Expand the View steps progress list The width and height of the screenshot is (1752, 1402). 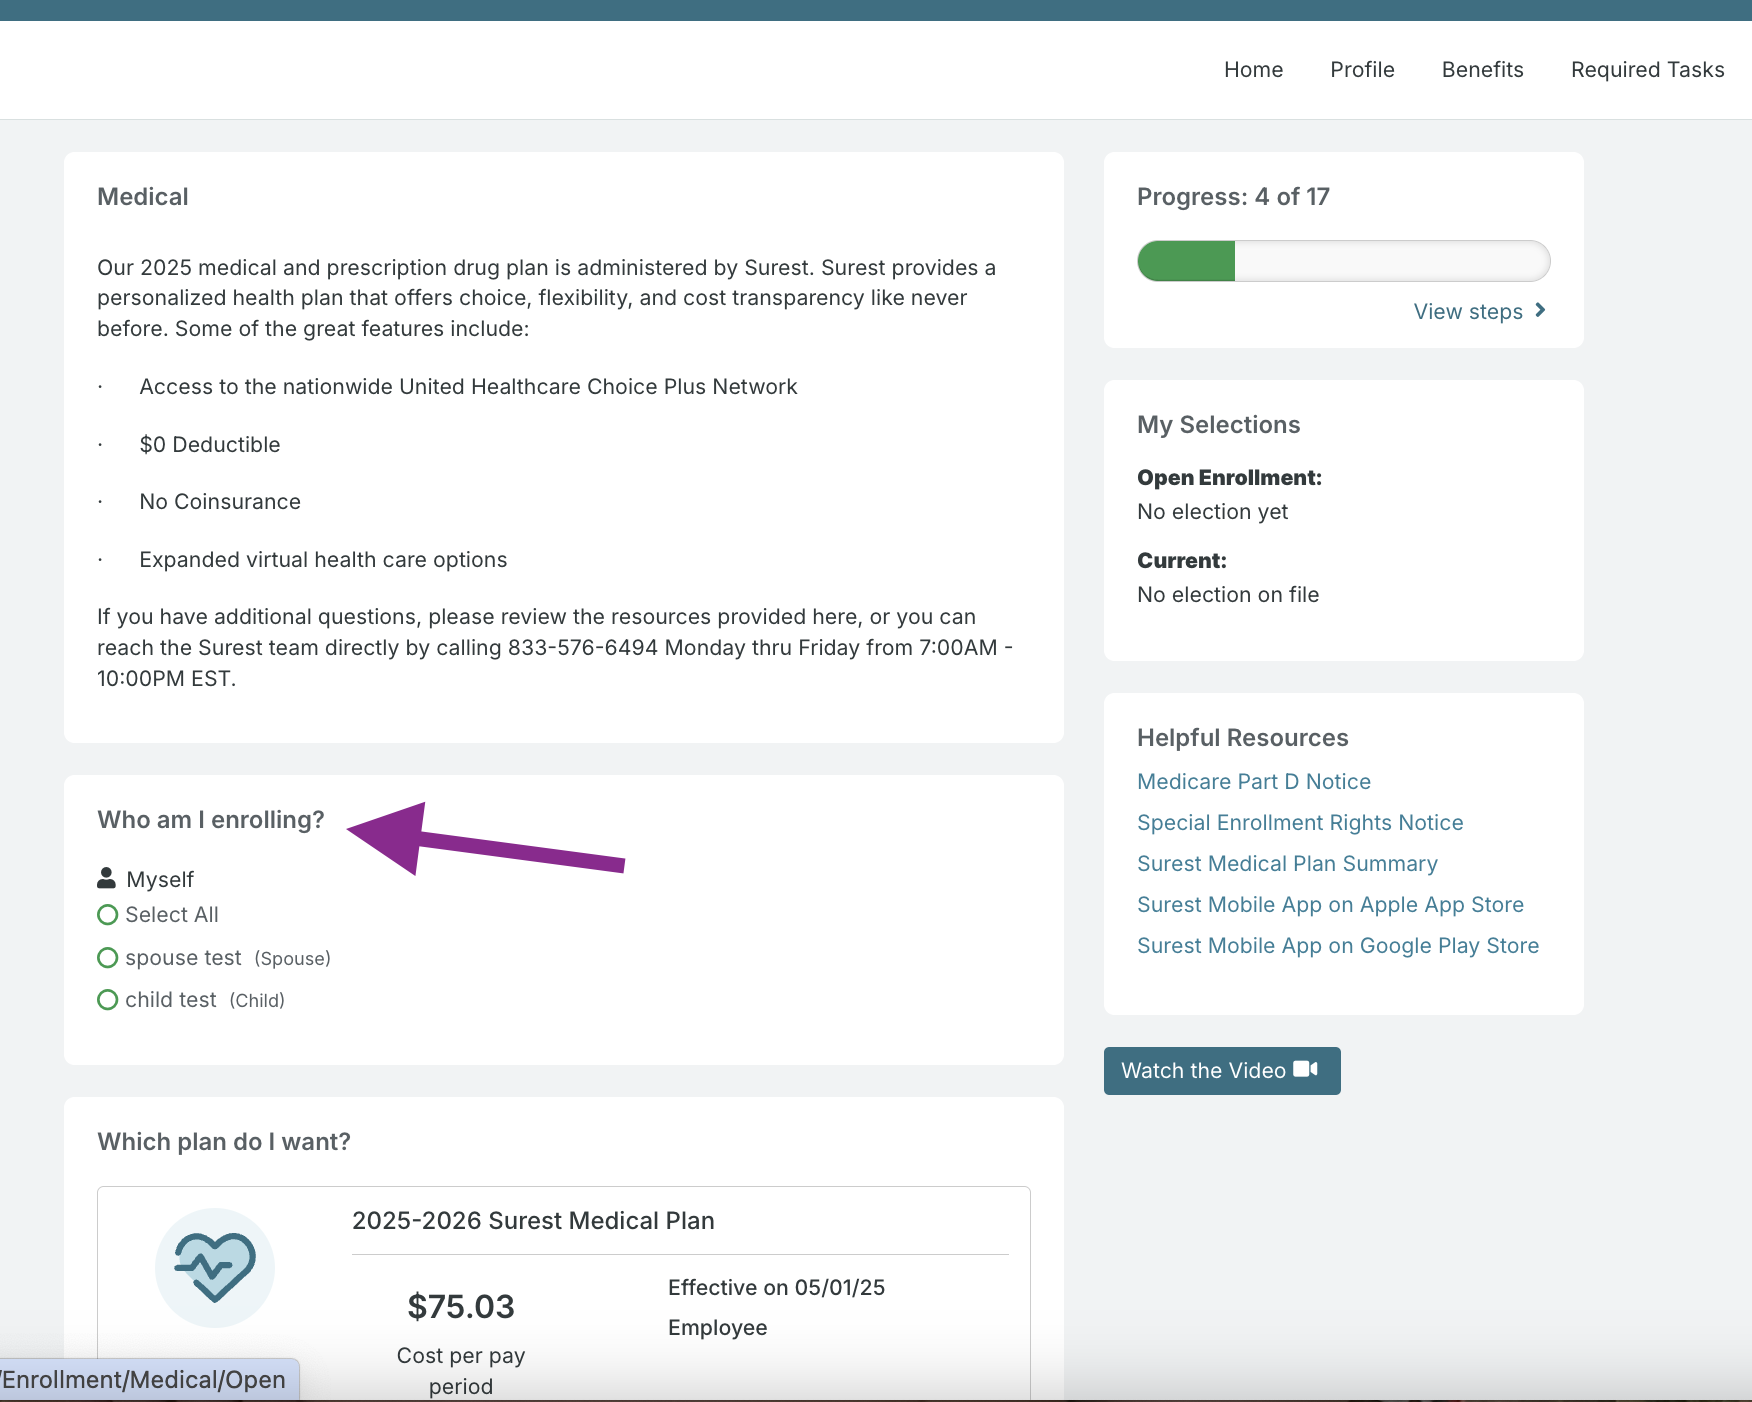click(x=1467, y=312)
